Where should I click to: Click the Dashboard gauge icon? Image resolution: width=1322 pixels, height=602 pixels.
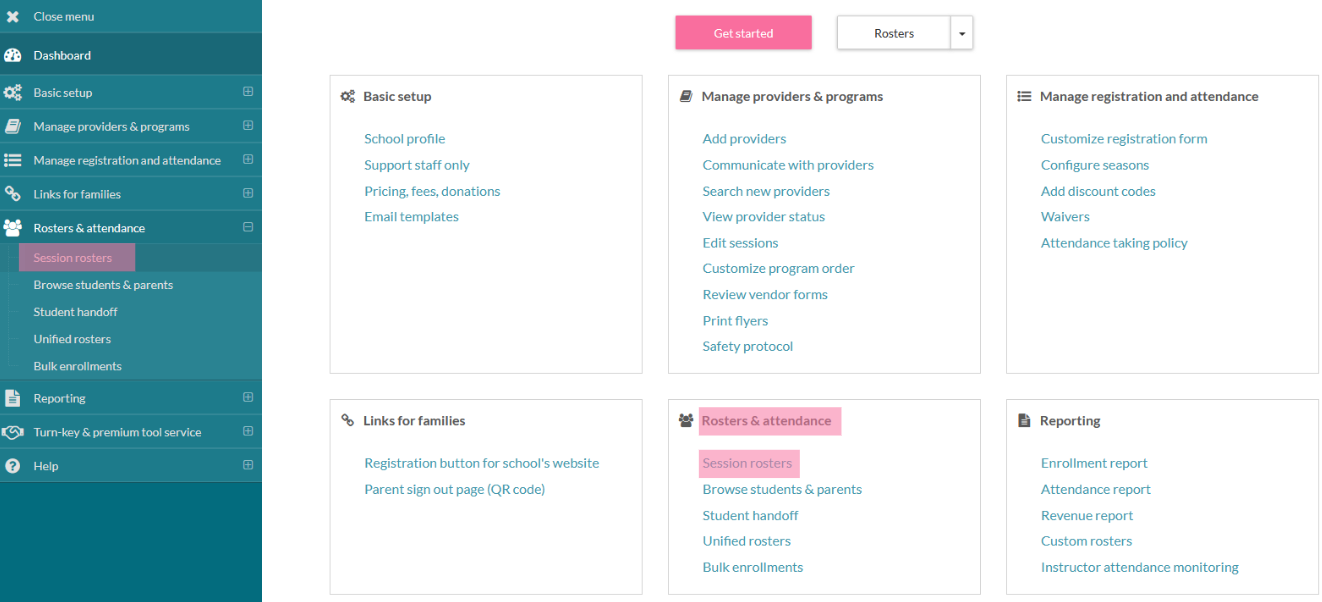[x=13, y=56]
